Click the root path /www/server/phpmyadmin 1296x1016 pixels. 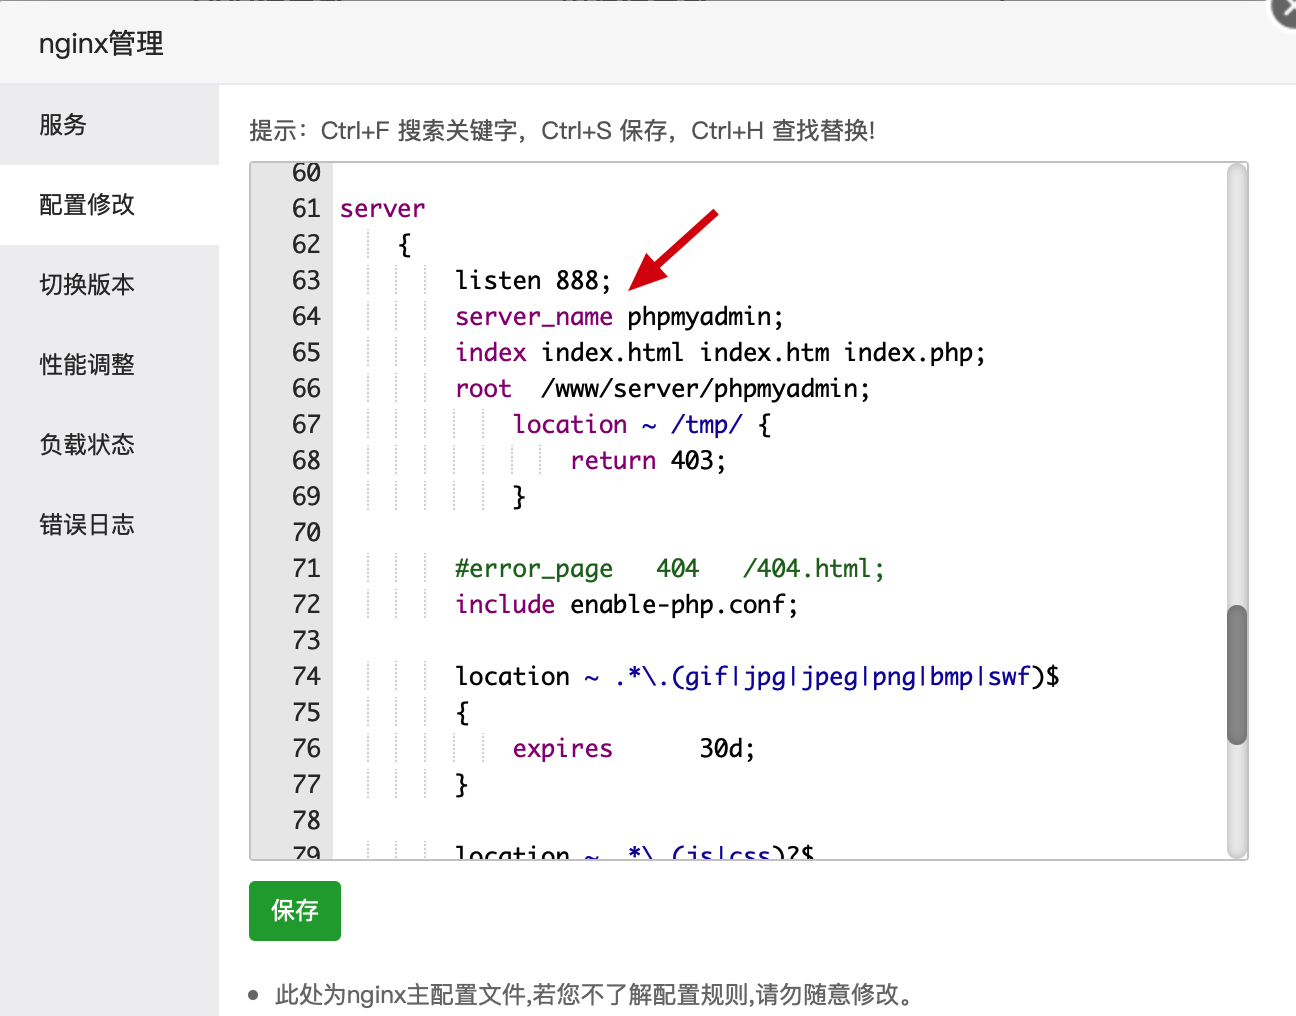[x=704, y=389]
